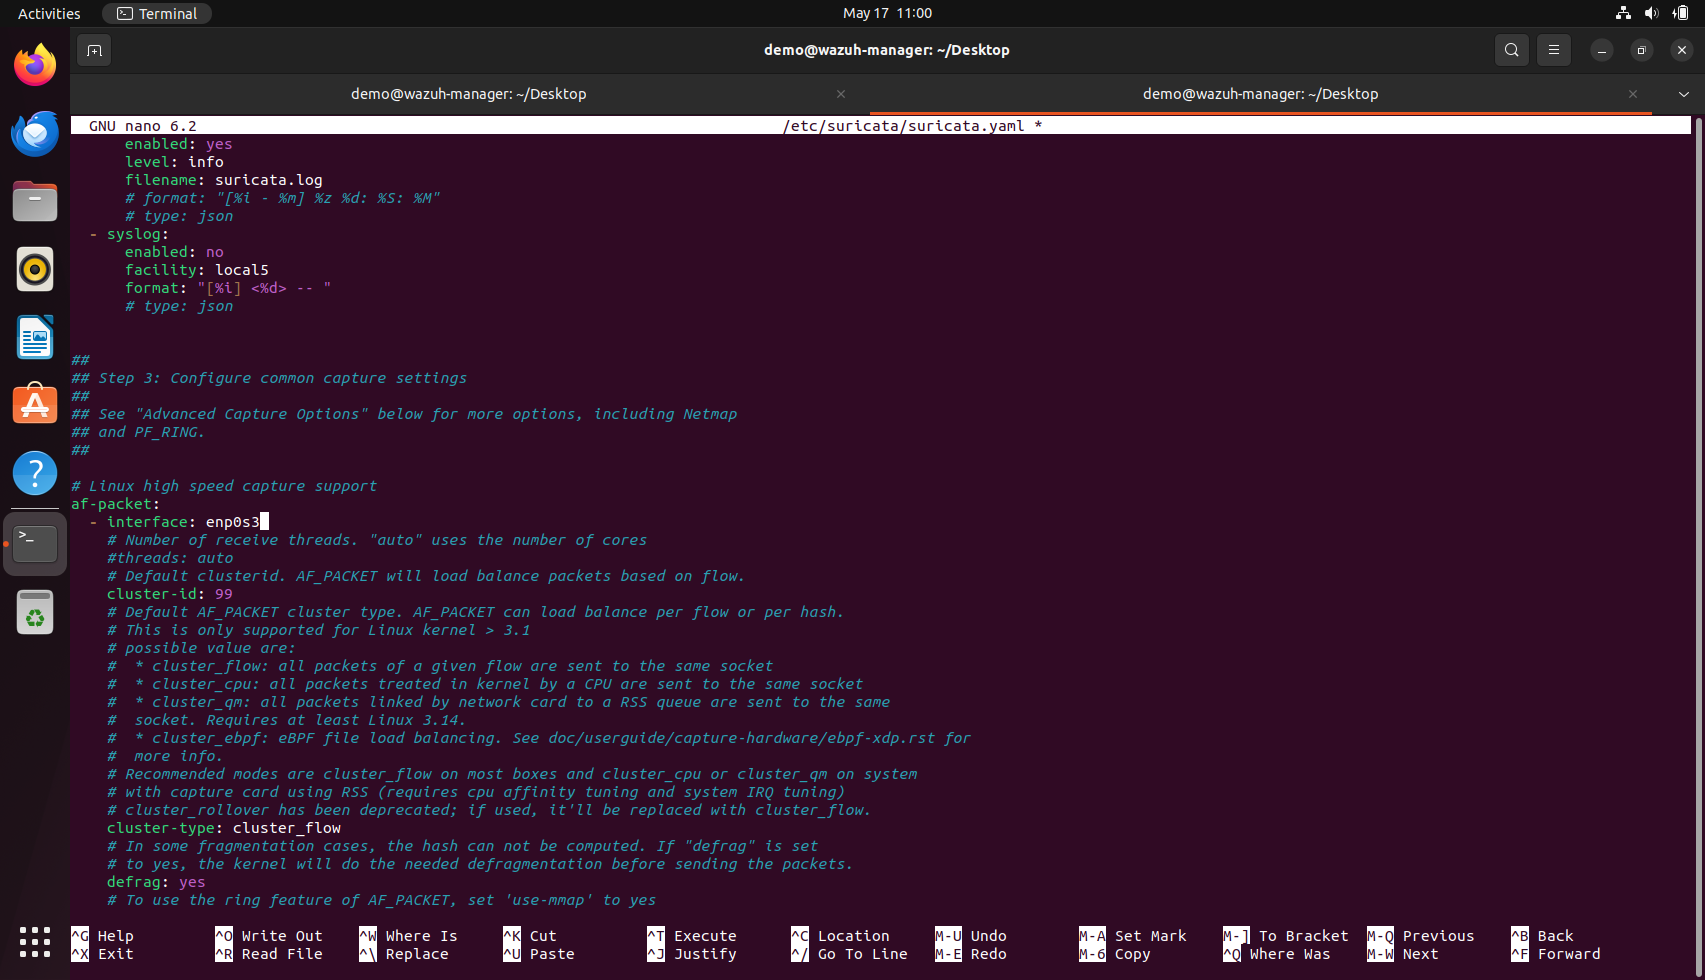Image resolution: width=1705 pixels, height=980 pixels.
Task: Click the ^\ Replace shortcut label
Action: [x=404, y=954]
